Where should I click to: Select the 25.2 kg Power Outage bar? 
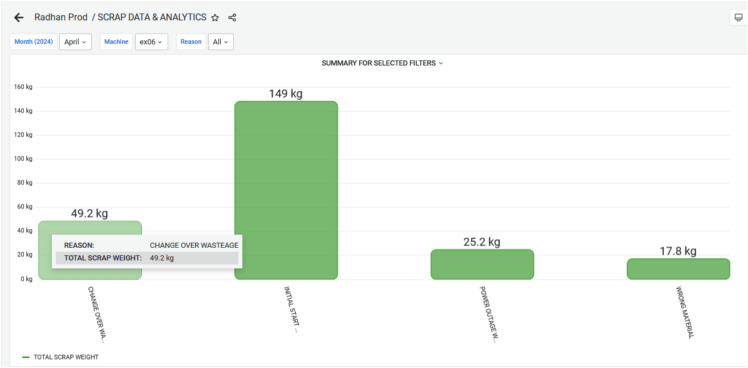click(482, 264)
